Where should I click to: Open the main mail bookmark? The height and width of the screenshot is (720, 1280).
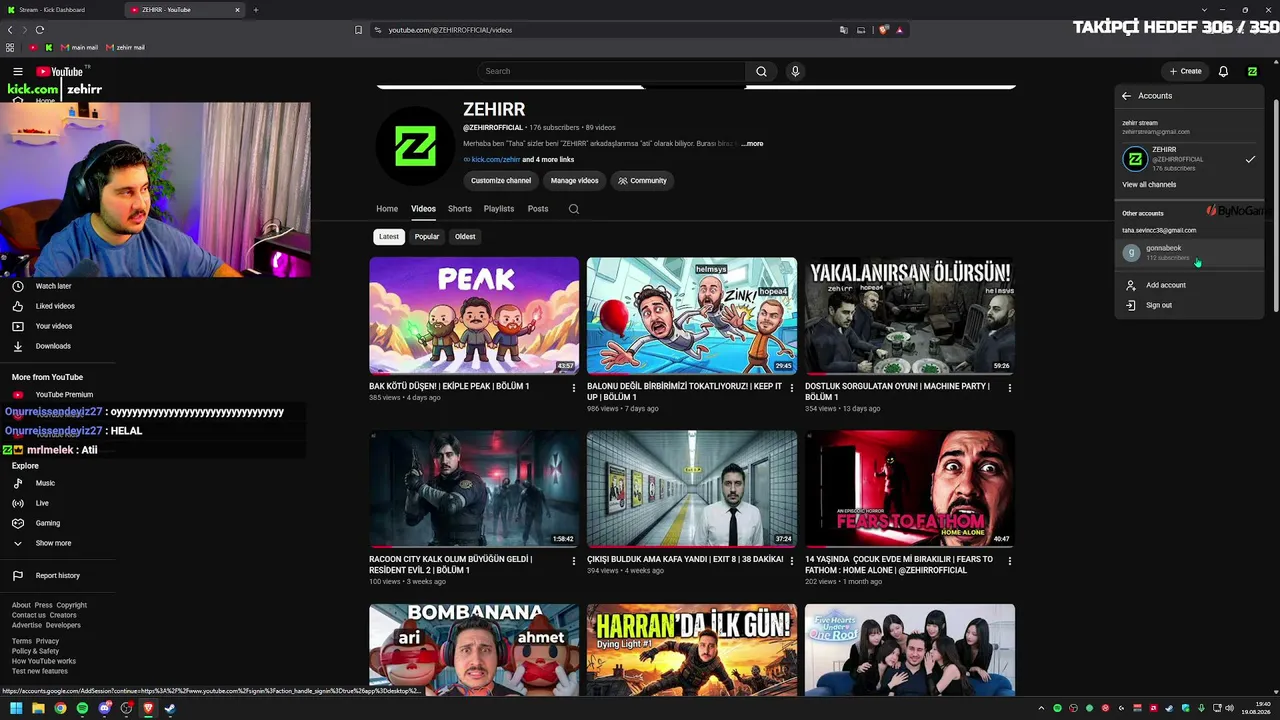tap(79, 47)
